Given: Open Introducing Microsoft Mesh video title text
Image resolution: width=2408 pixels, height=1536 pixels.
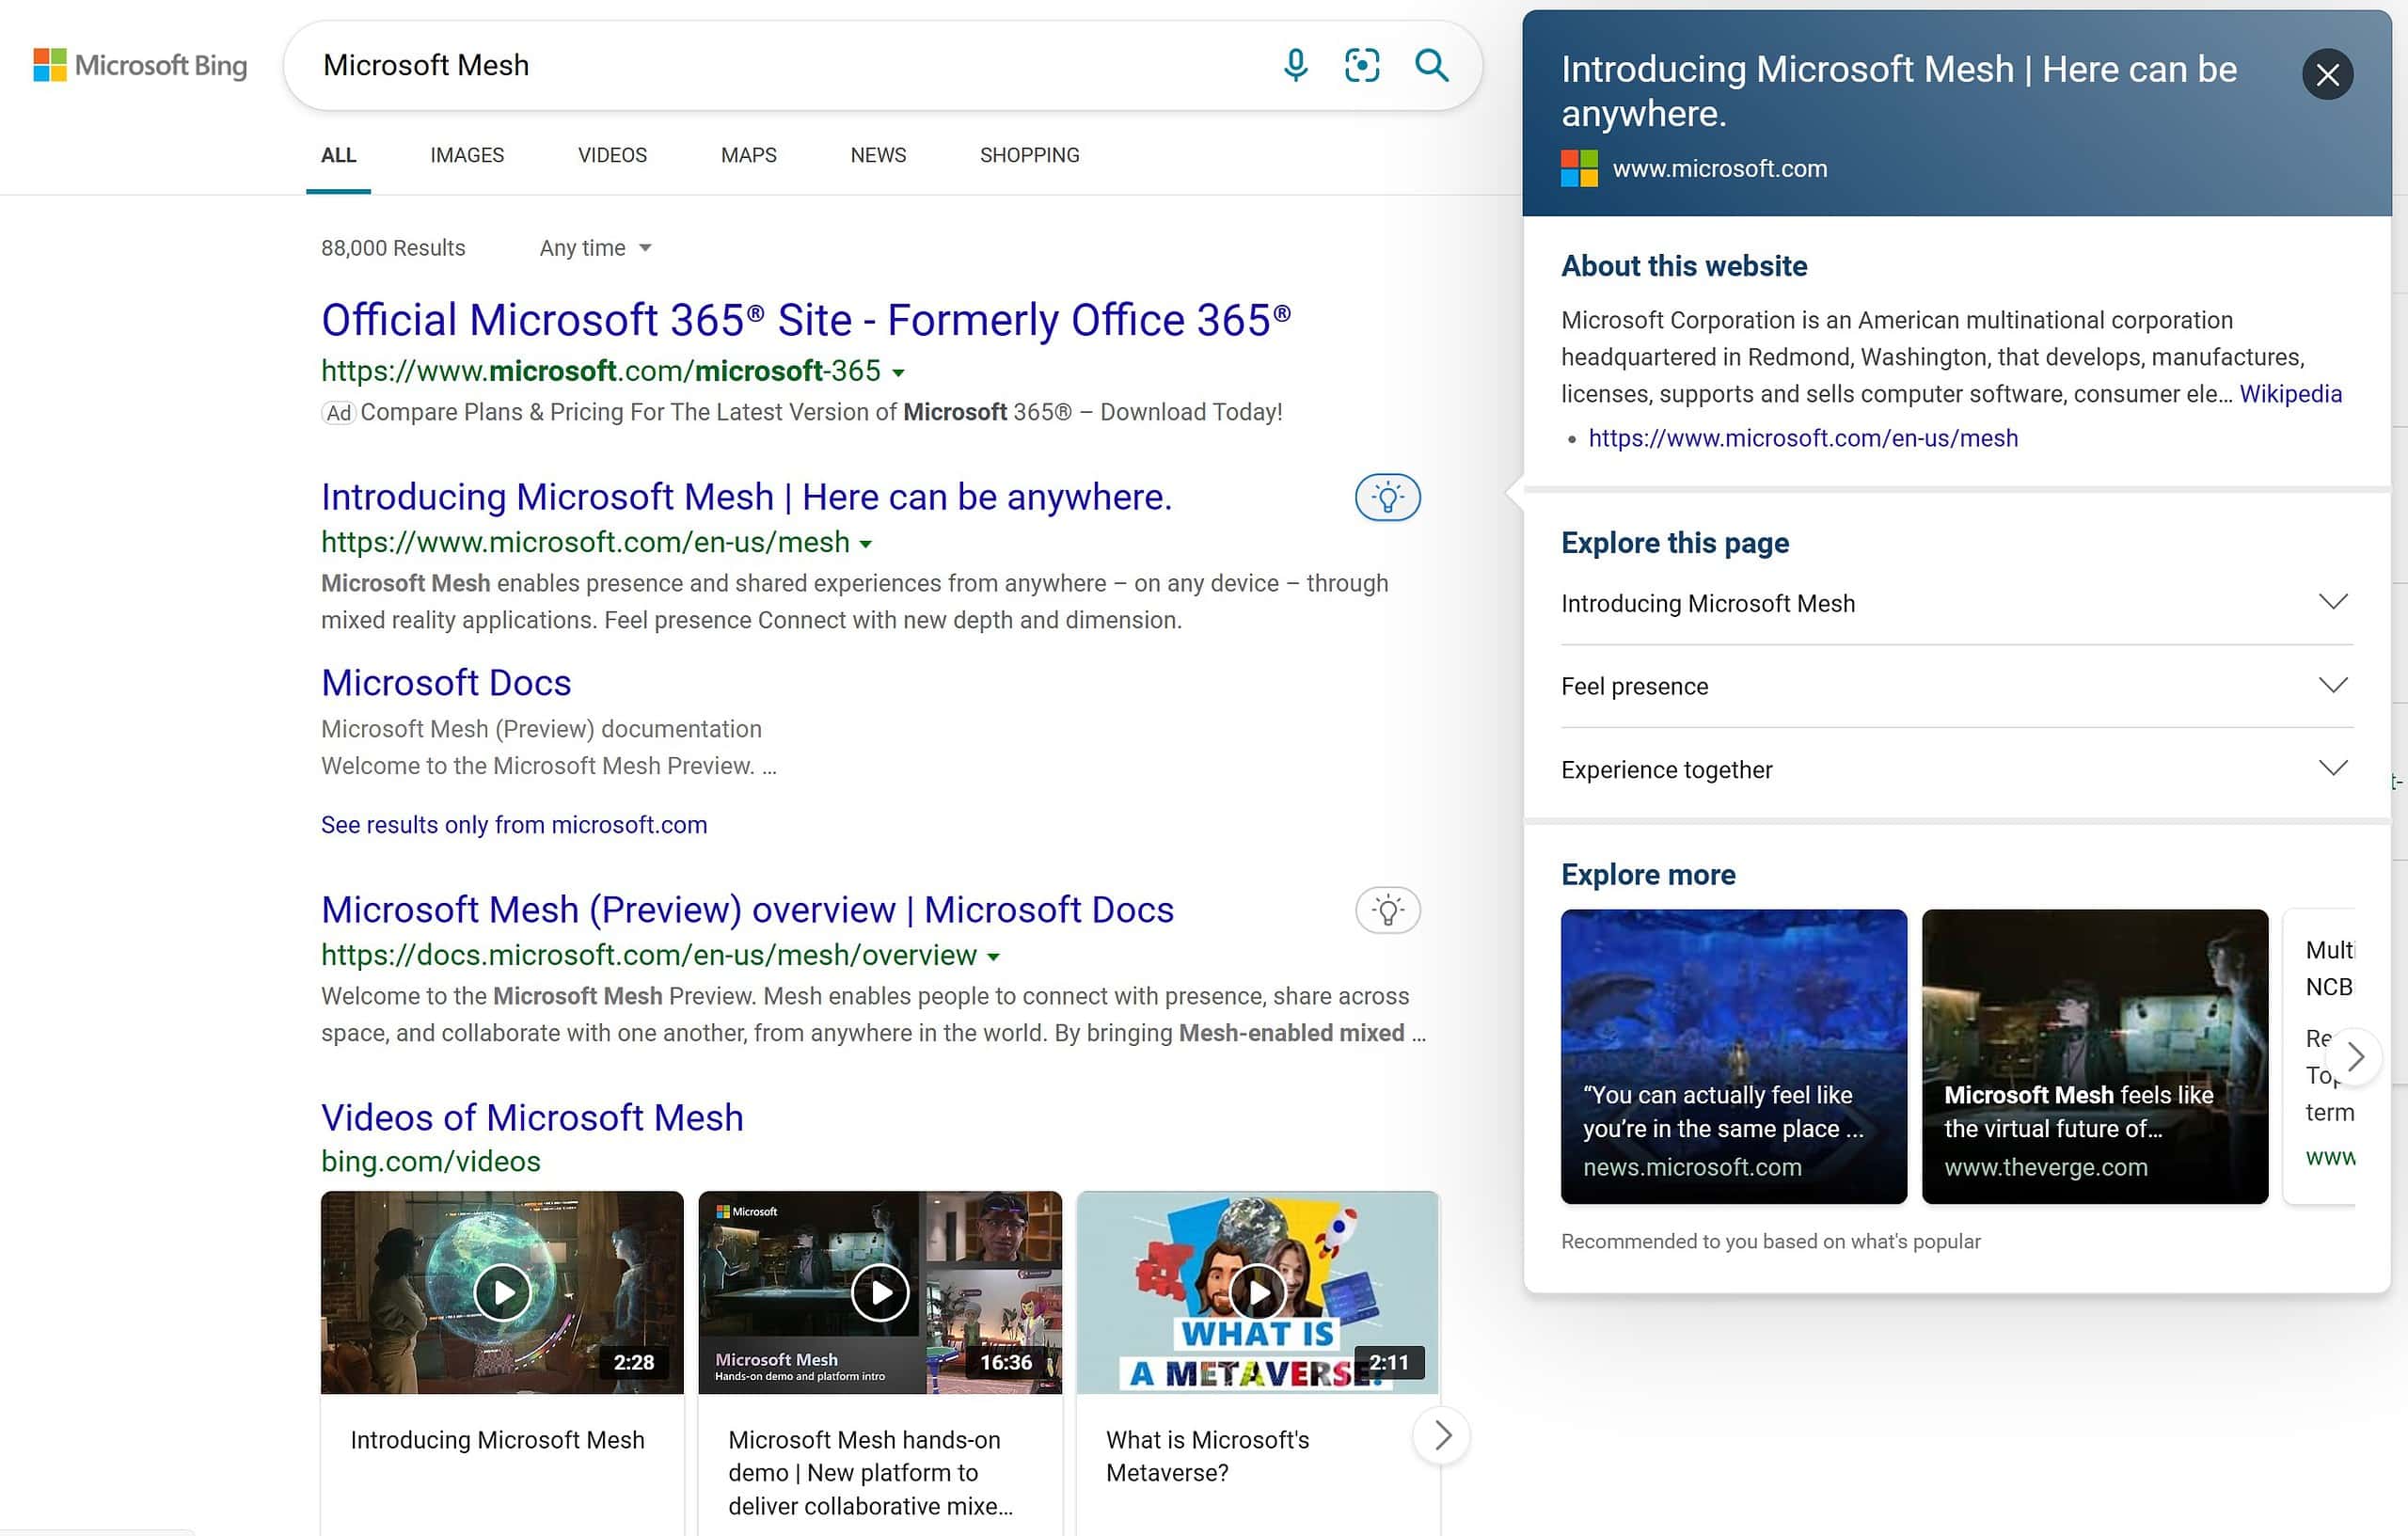Looking at the screenshot, I should [x=497, y=1440].
